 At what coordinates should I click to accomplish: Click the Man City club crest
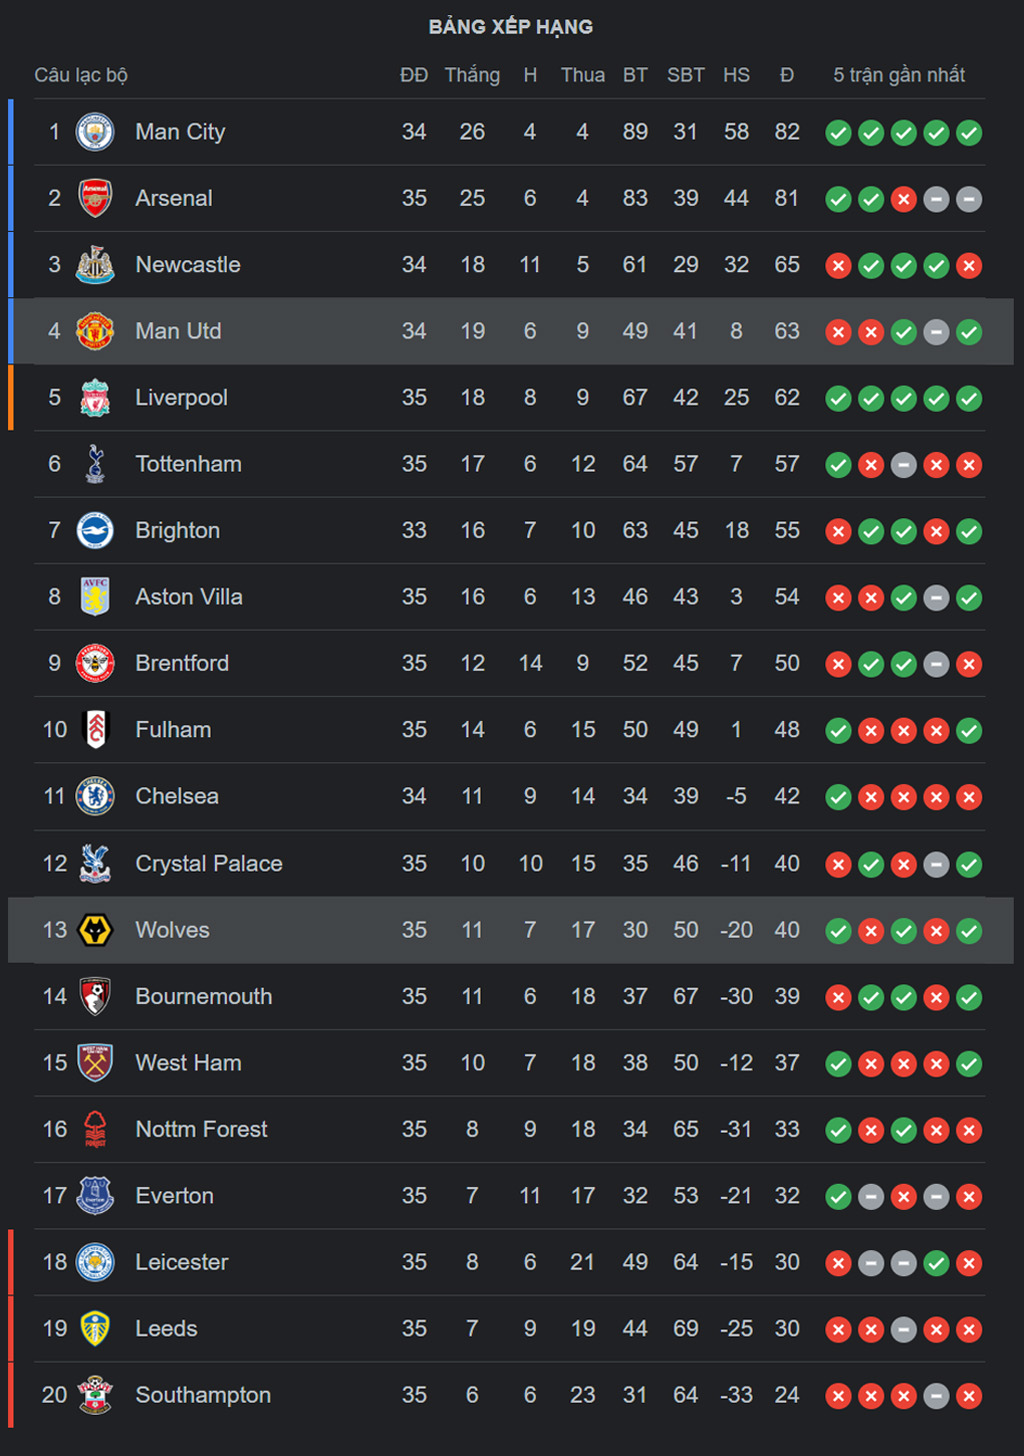pos(95,132)
